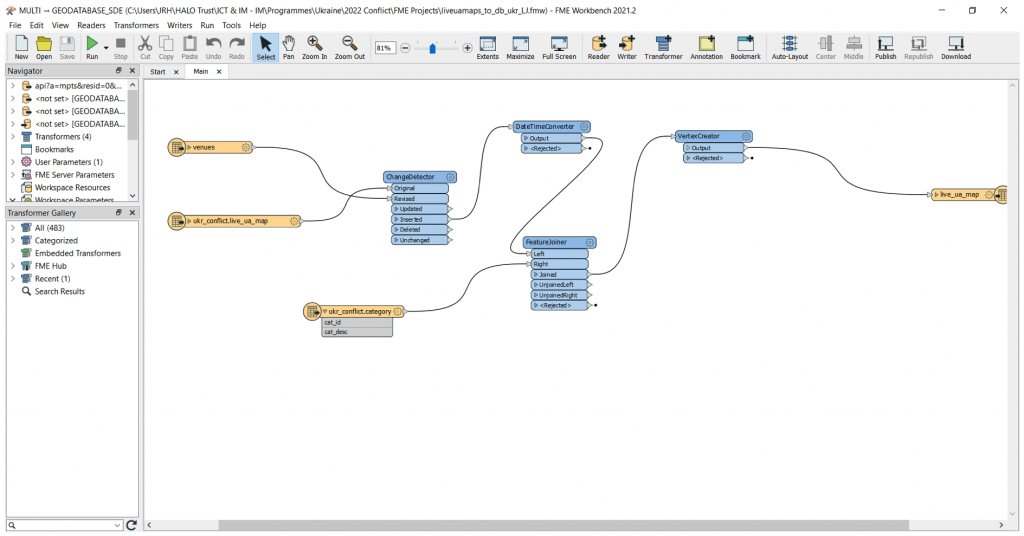Close the Navigator panel
Viewport: 1024px width, 536px height.
coord(133,71)
